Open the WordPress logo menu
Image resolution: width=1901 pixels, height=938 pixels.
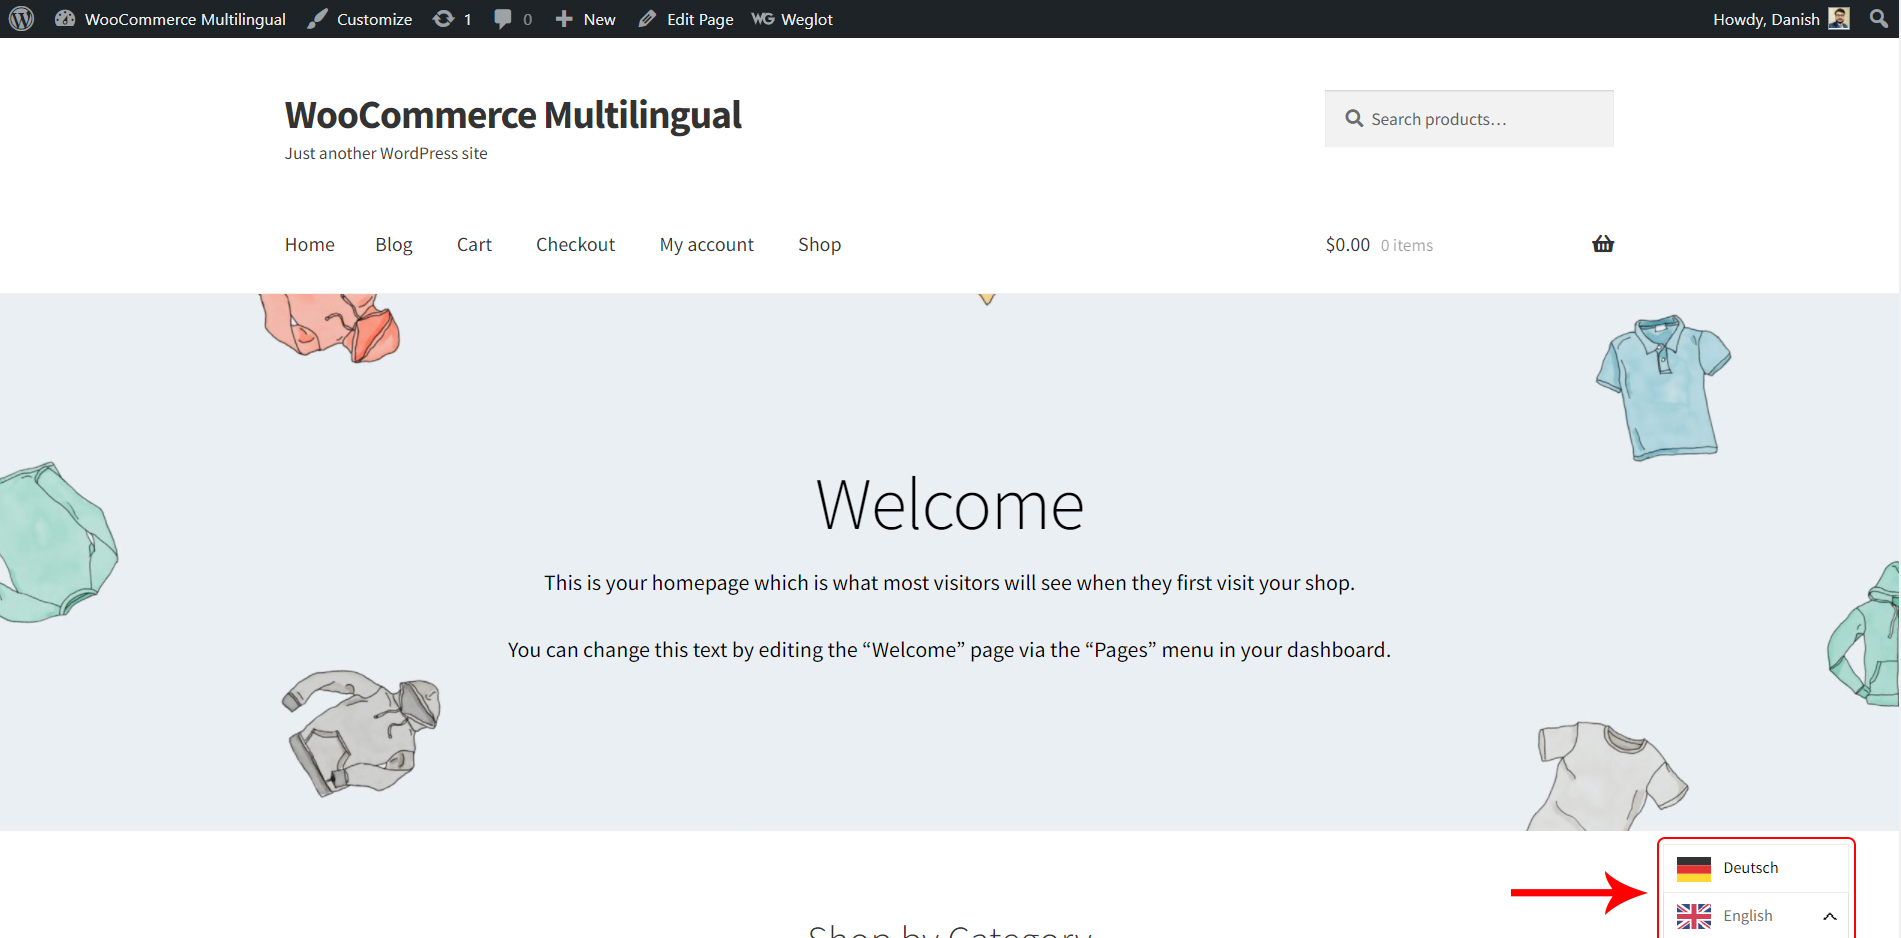[x=21, y=19]
